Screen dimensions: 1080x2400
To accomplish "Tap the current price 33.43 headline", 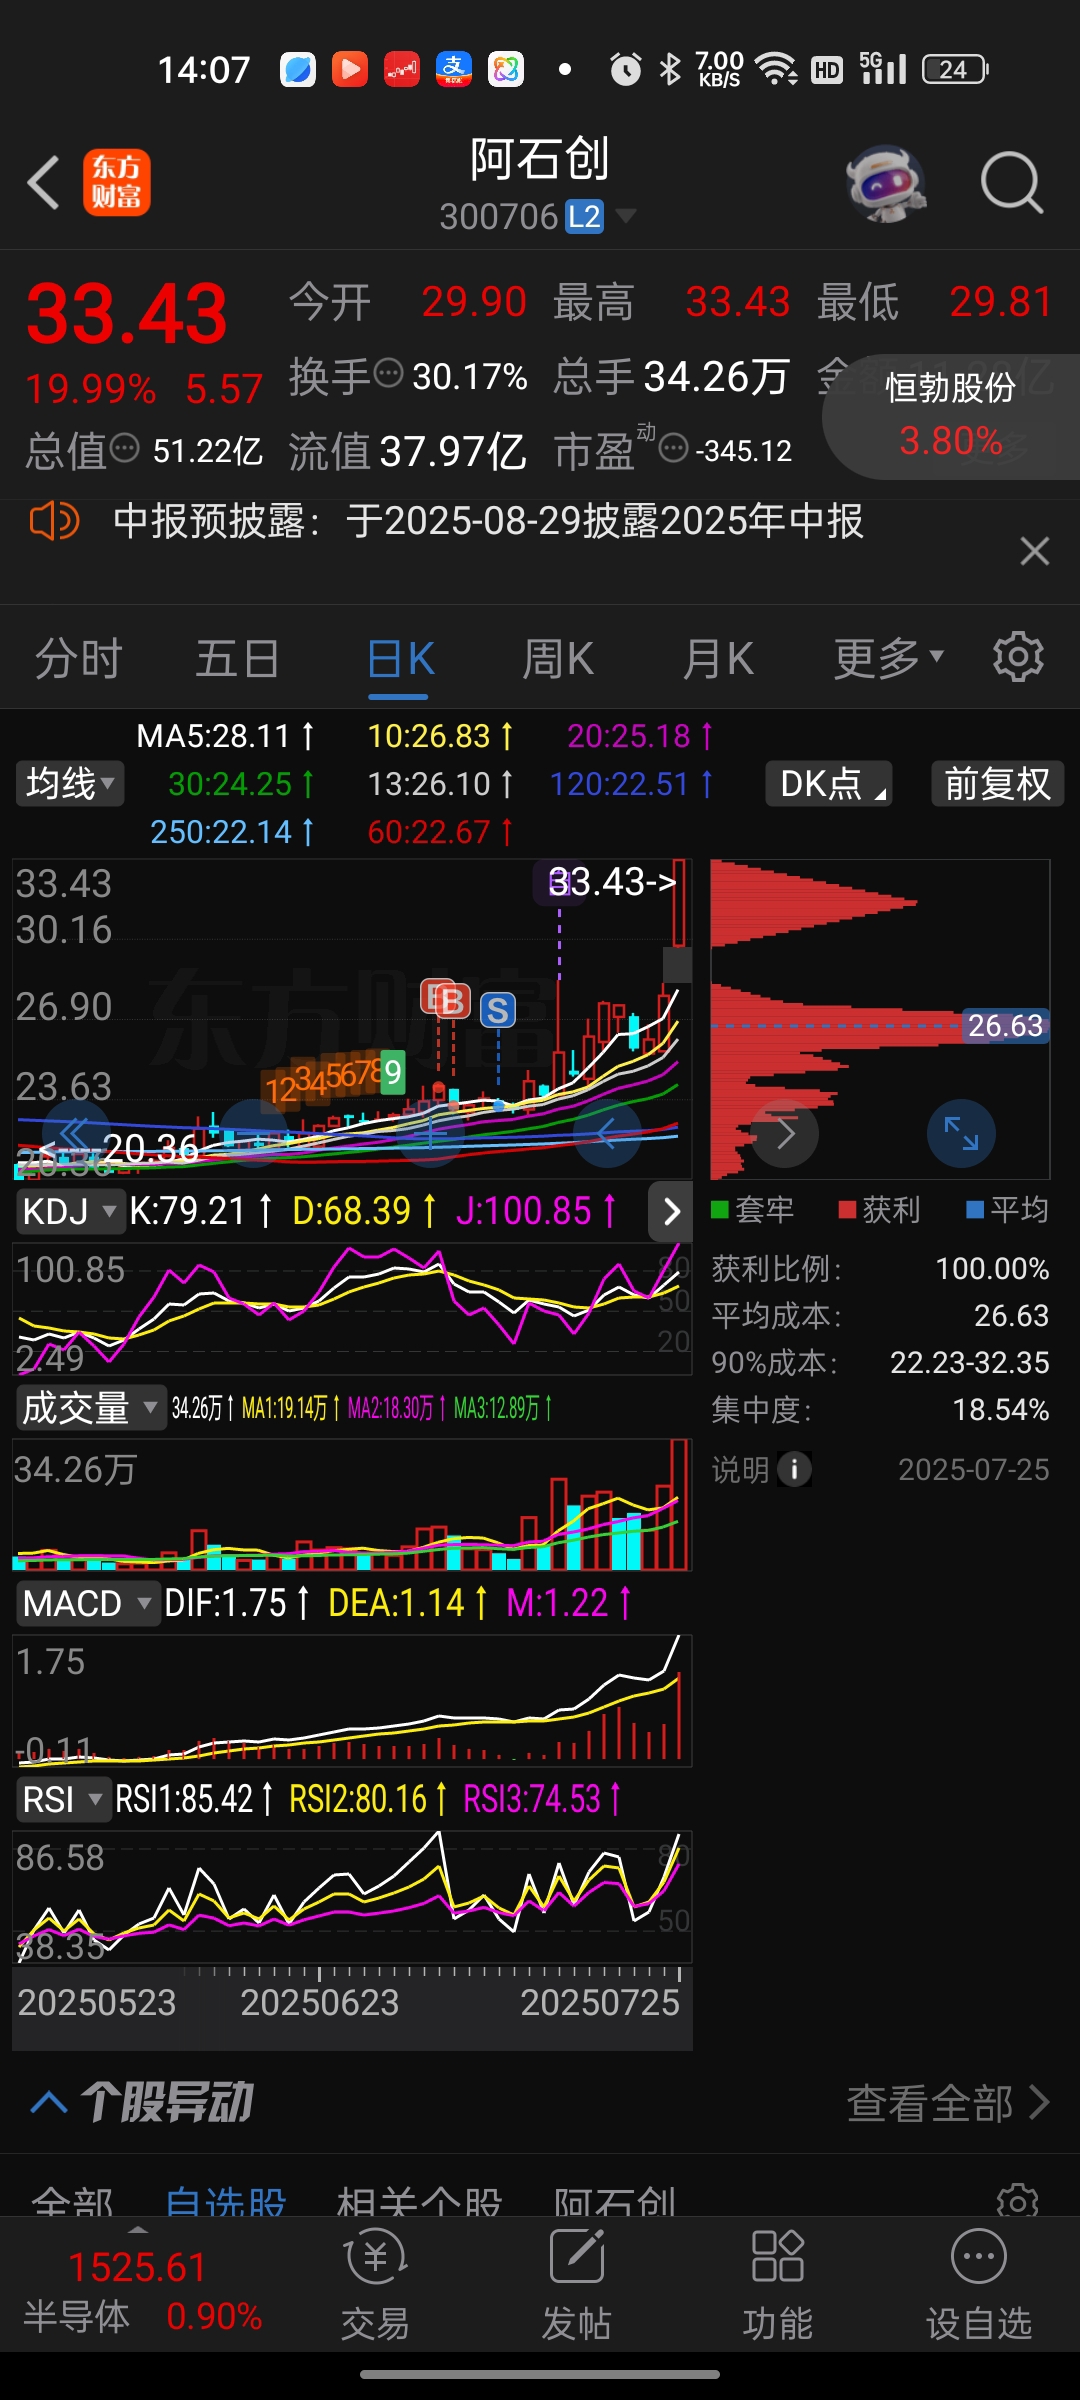I will pos(127,314).
